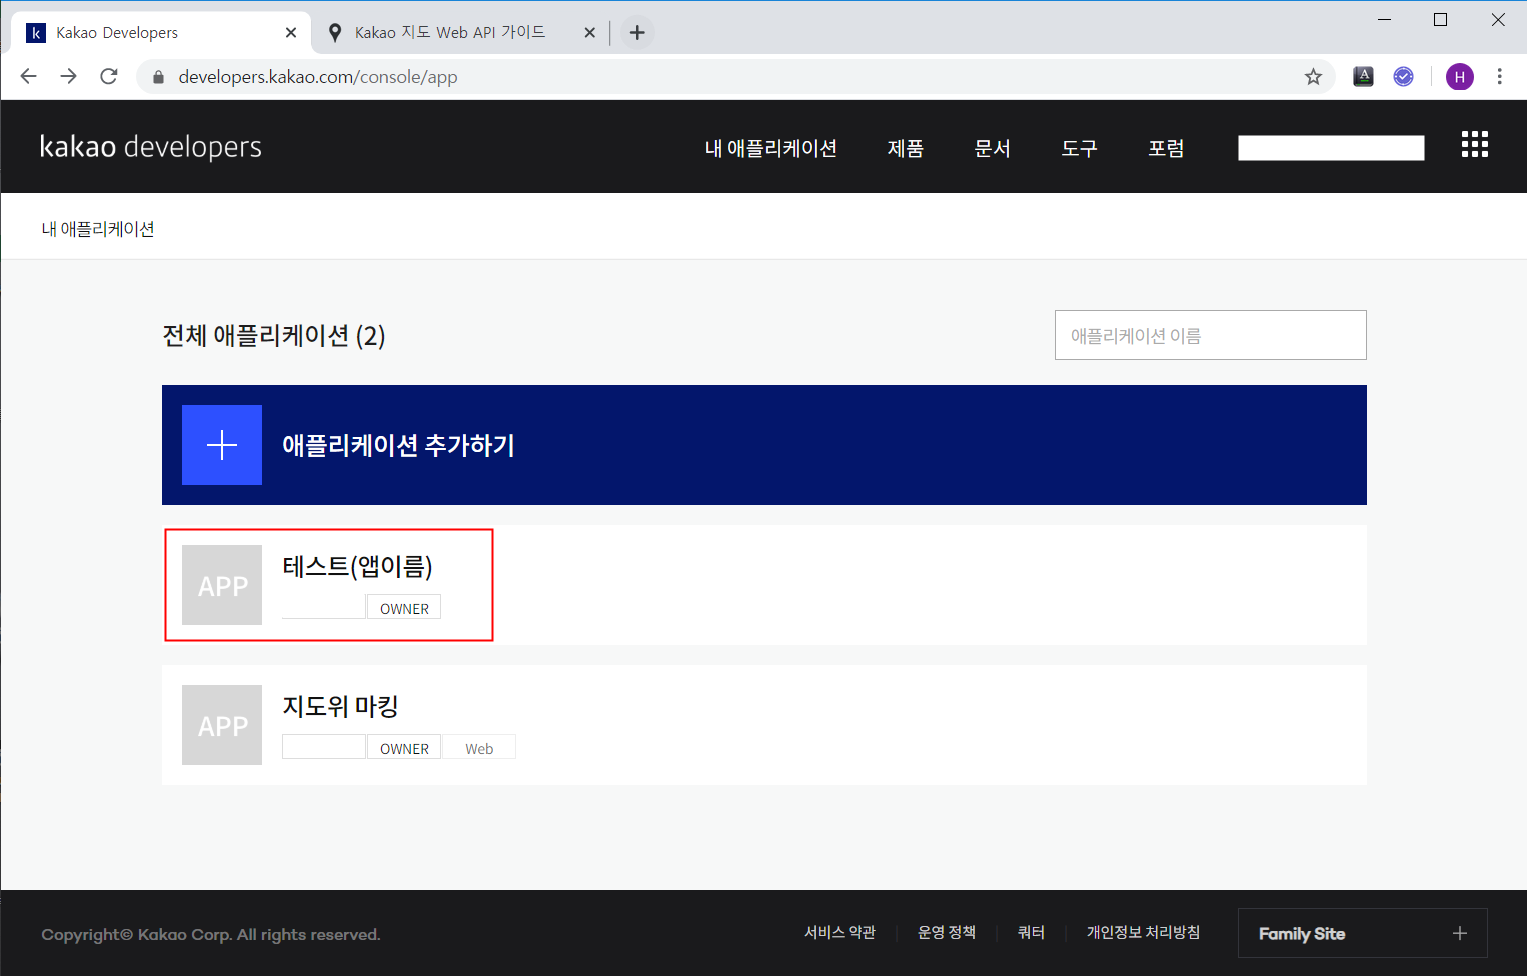This screenshot has width=1527, height=976.
Task: Open 개인정보 처리방침 footer link
Action: [x=1144, y=932]
